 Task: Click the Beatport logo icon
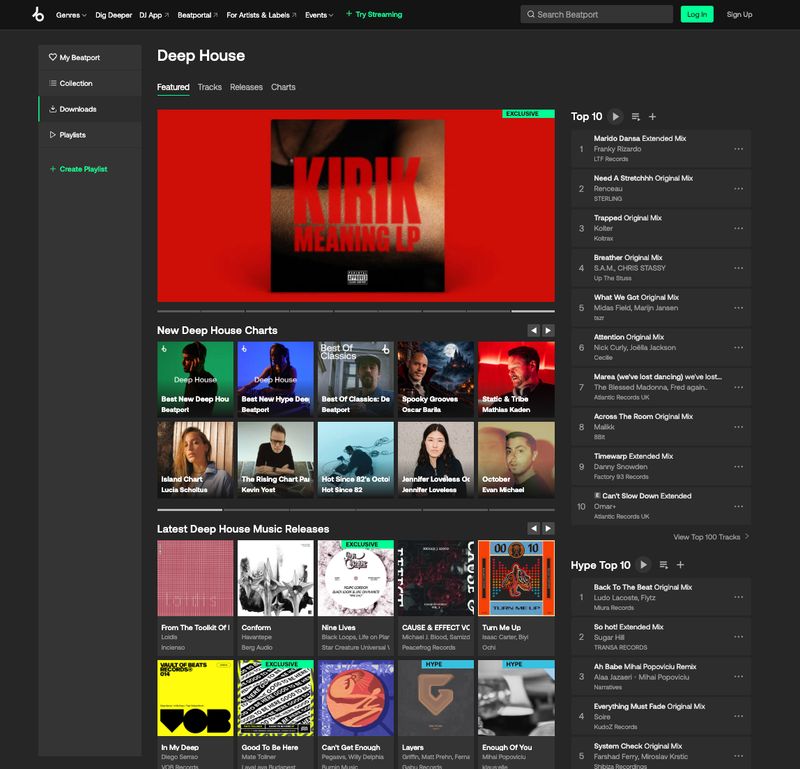[38, 15]
